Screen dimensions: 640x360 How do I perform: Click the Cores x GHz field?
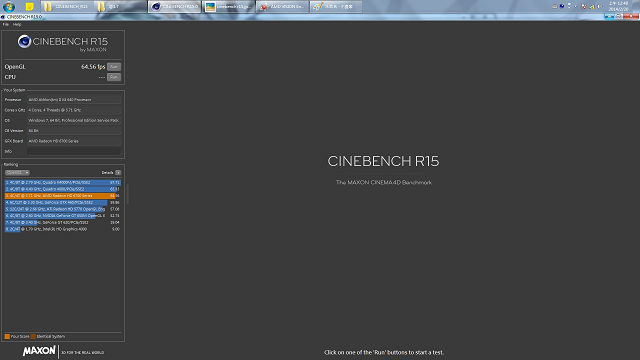tap(74, 110)
